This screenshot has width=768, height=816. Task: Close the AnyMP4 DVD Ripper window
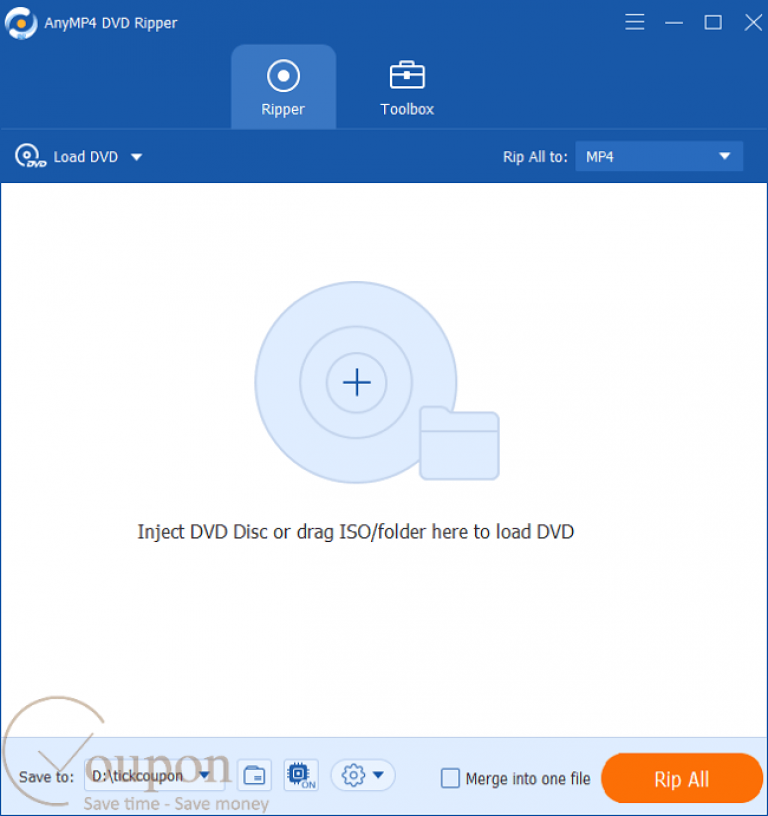(753, 22)
